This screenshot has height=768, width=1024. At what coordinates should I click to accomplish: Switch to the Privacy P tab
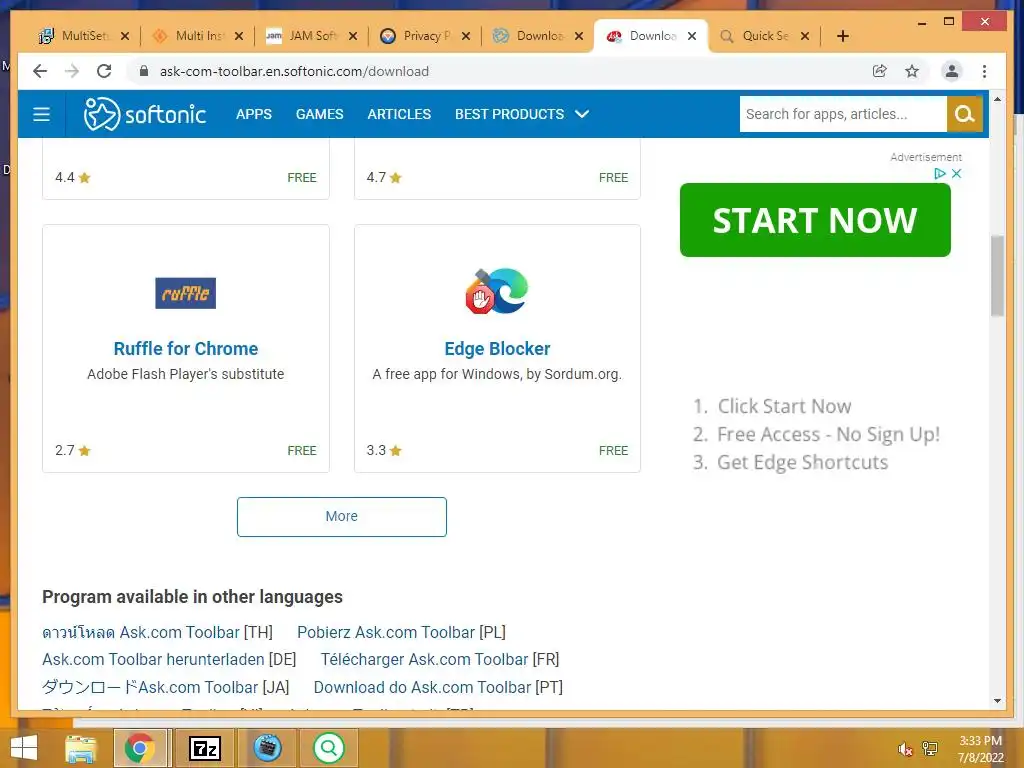[424, 36]
